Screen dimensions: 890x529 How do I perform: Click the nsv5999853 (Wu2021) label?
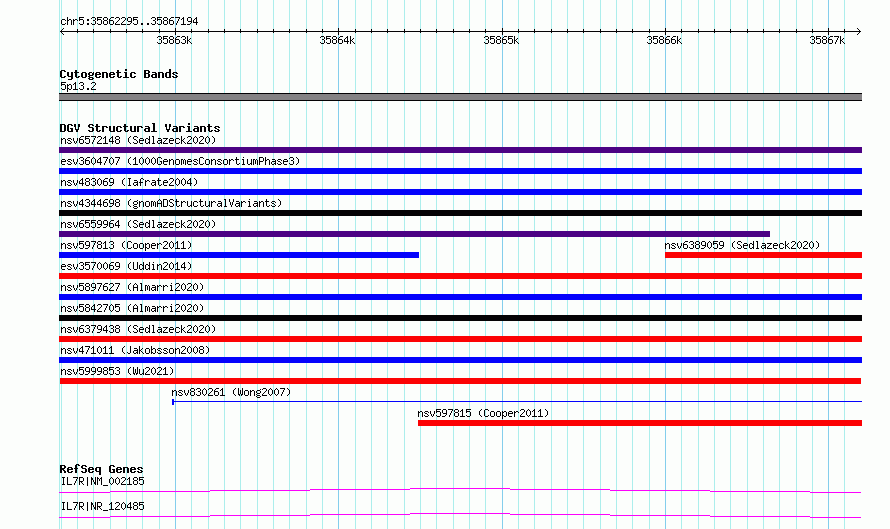click(117, 371)
